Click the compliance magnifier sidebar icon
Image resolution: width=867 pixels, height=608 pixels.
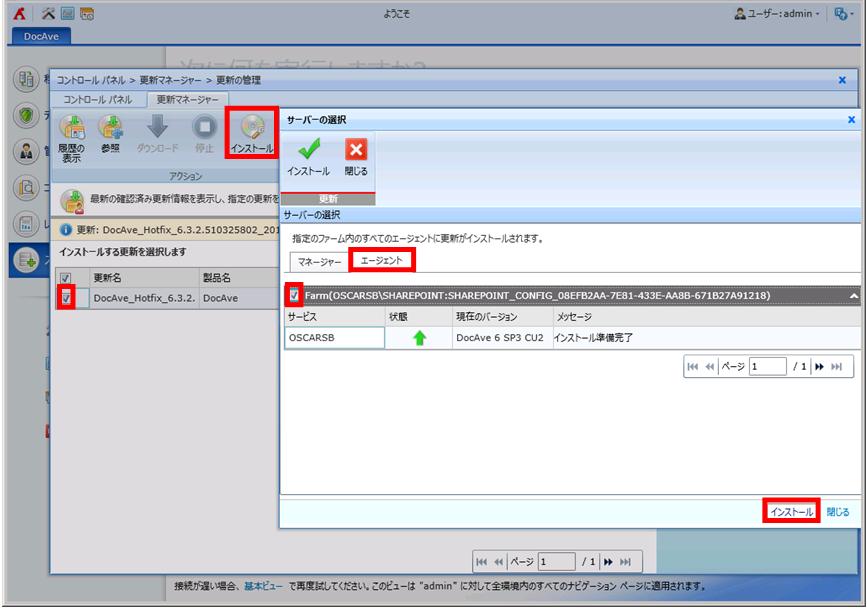(x=26, y=188)
